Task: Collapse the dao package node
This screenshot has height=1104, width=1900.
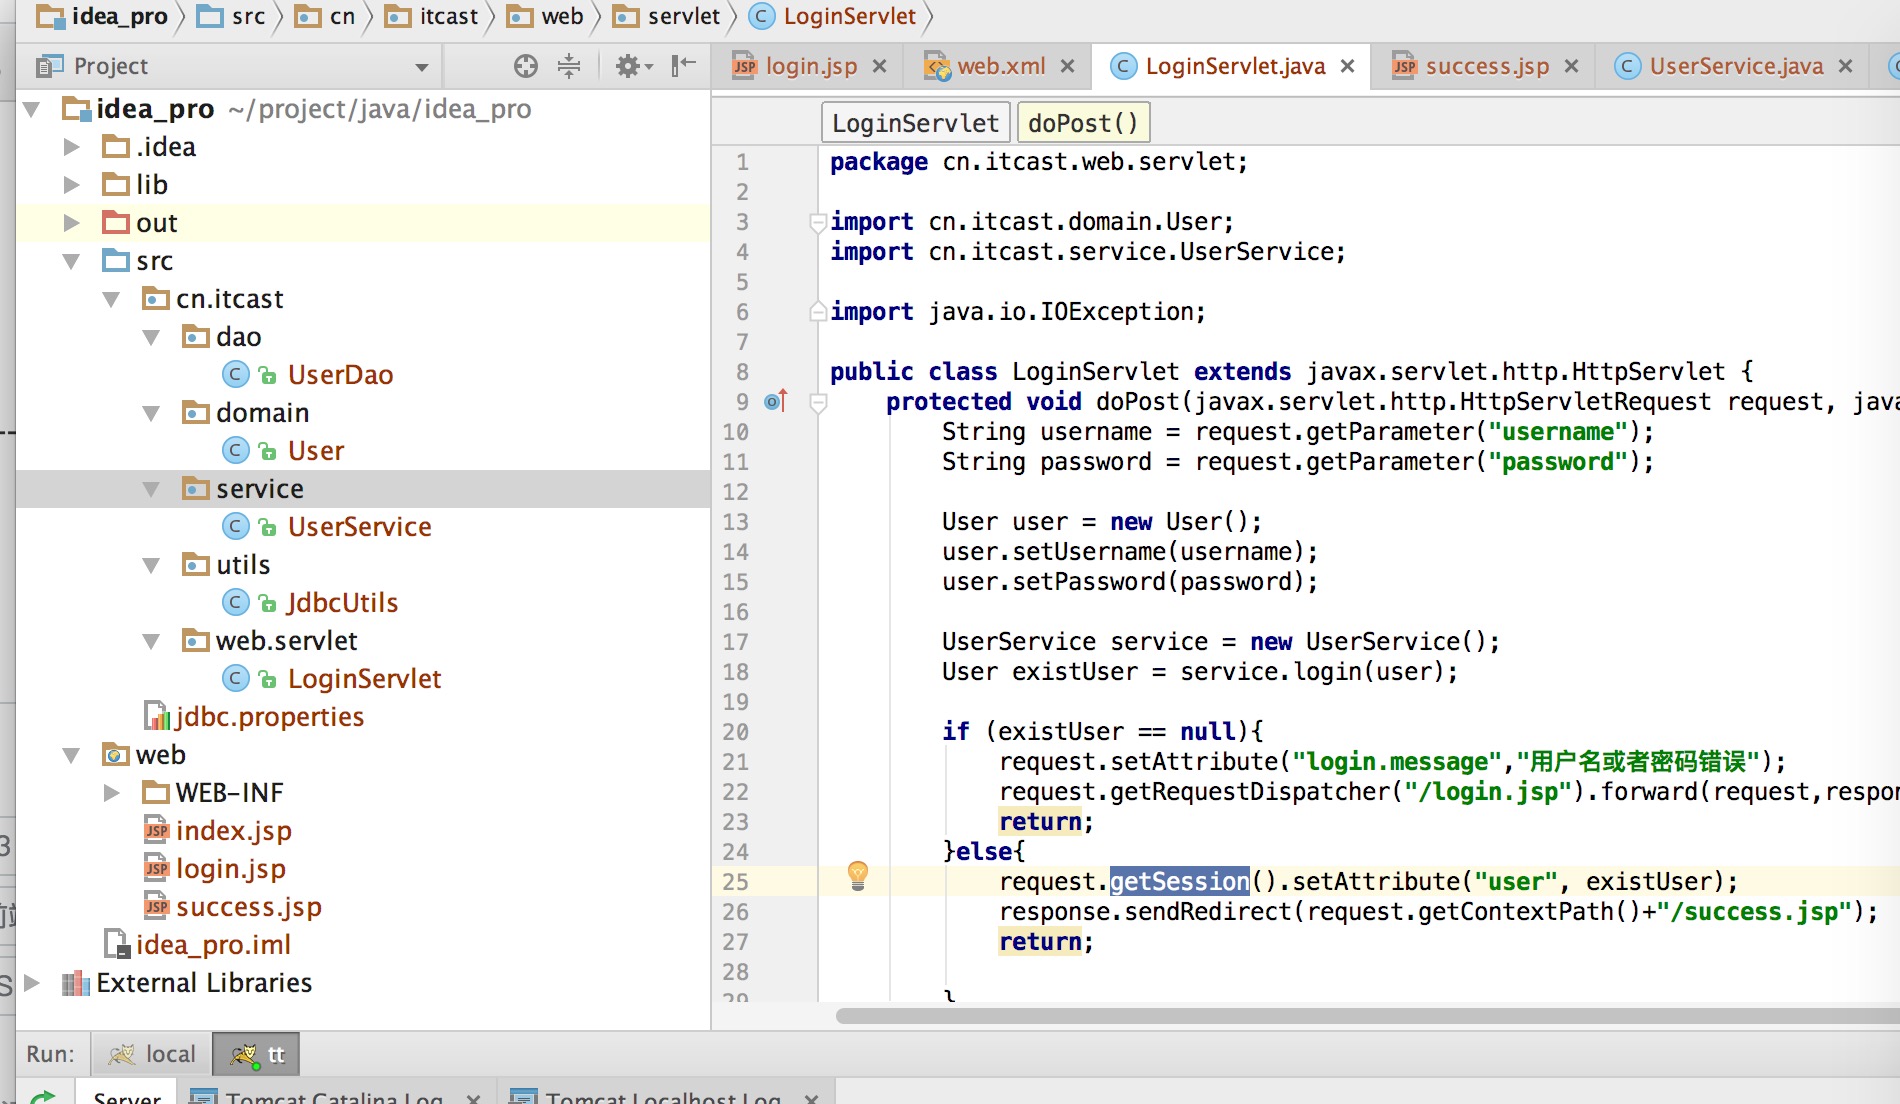Action: click(x=151, y=337)
